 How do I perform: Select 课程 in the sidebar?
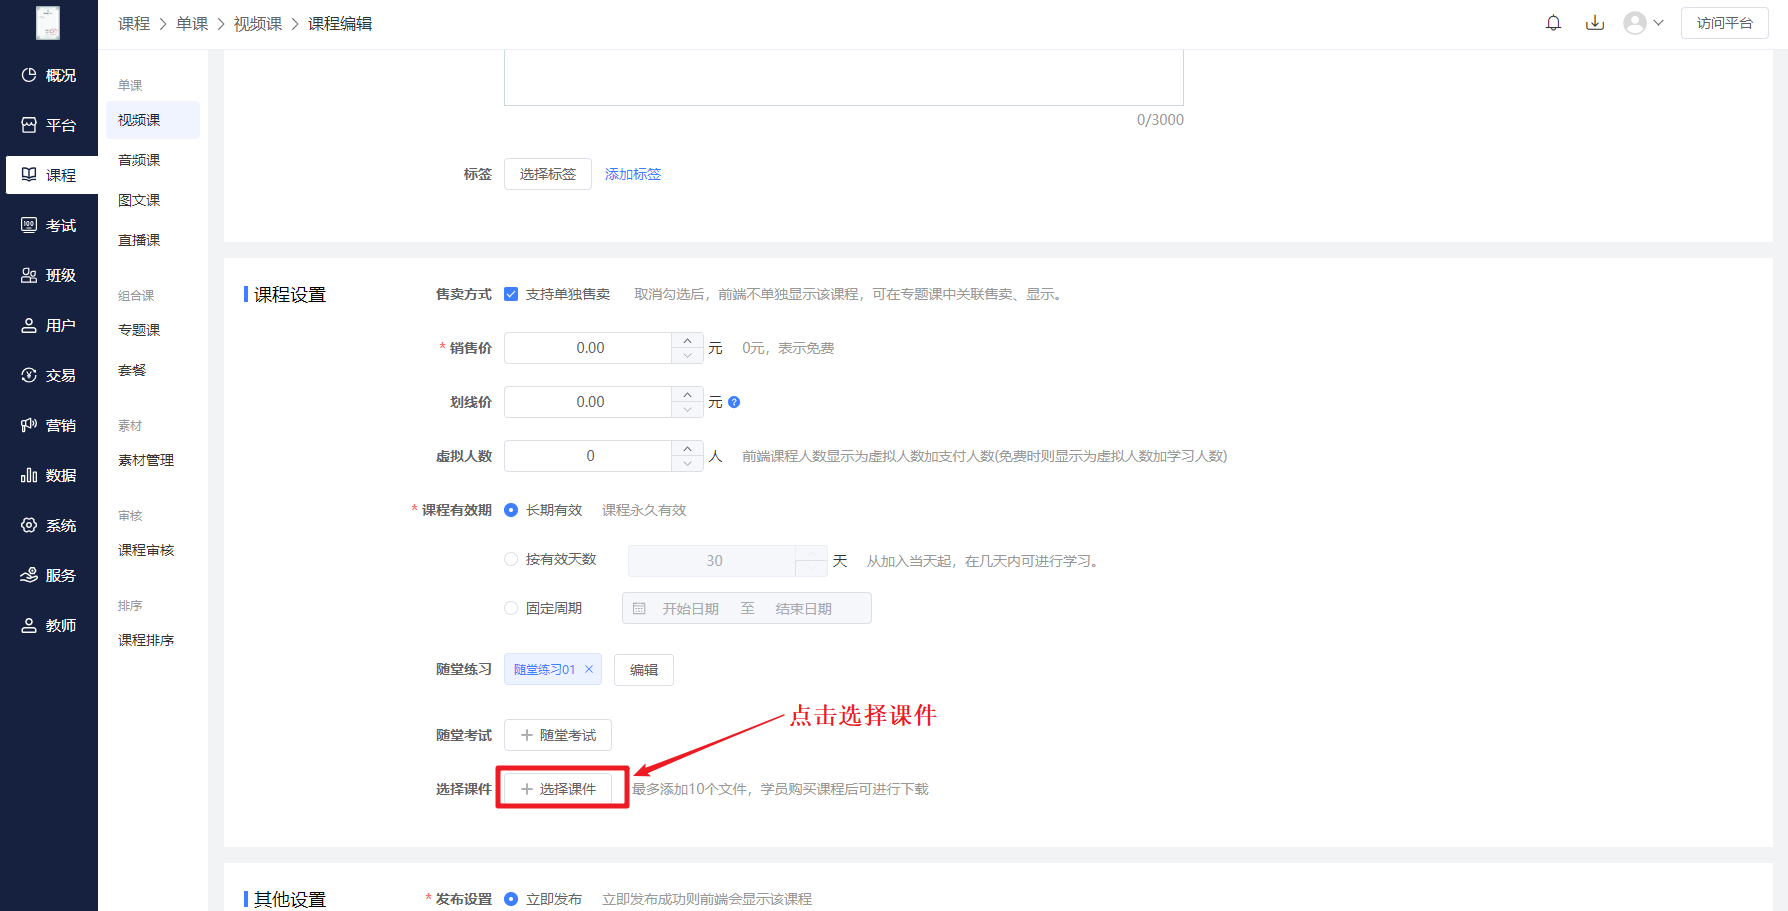(x=52, y=175)
